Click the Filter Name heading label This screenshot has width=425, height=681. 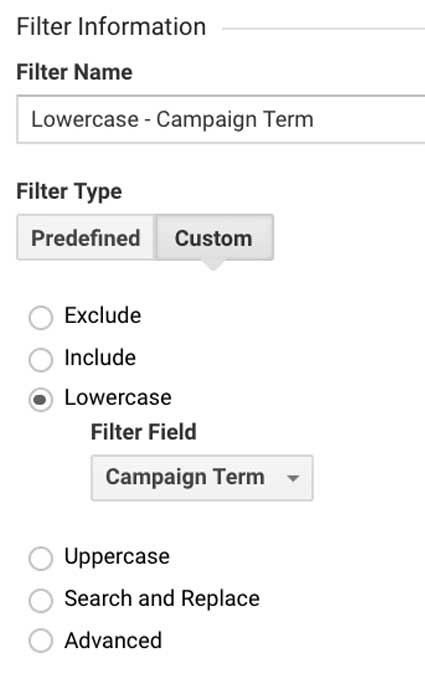pos(74,72)
